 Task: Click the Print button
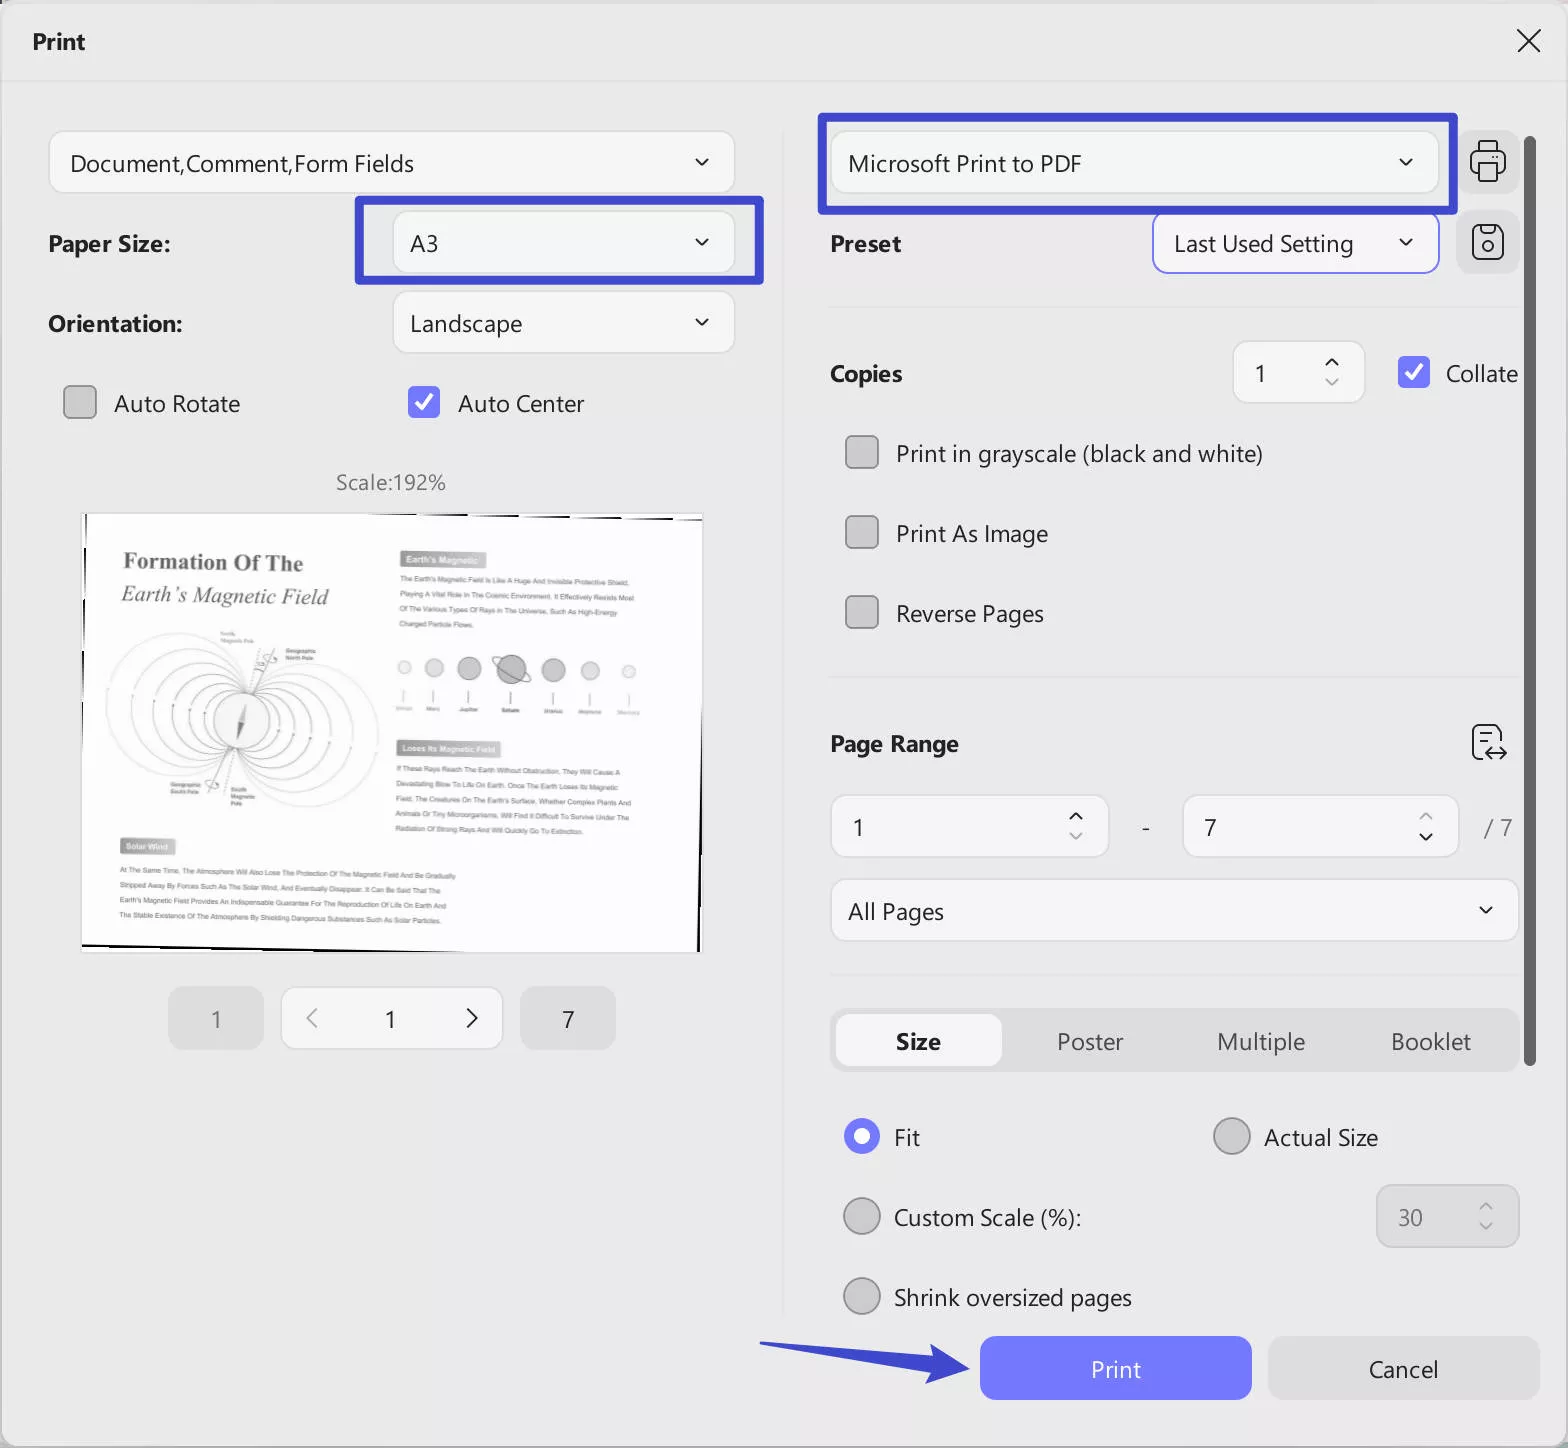coord(1115,1369)
